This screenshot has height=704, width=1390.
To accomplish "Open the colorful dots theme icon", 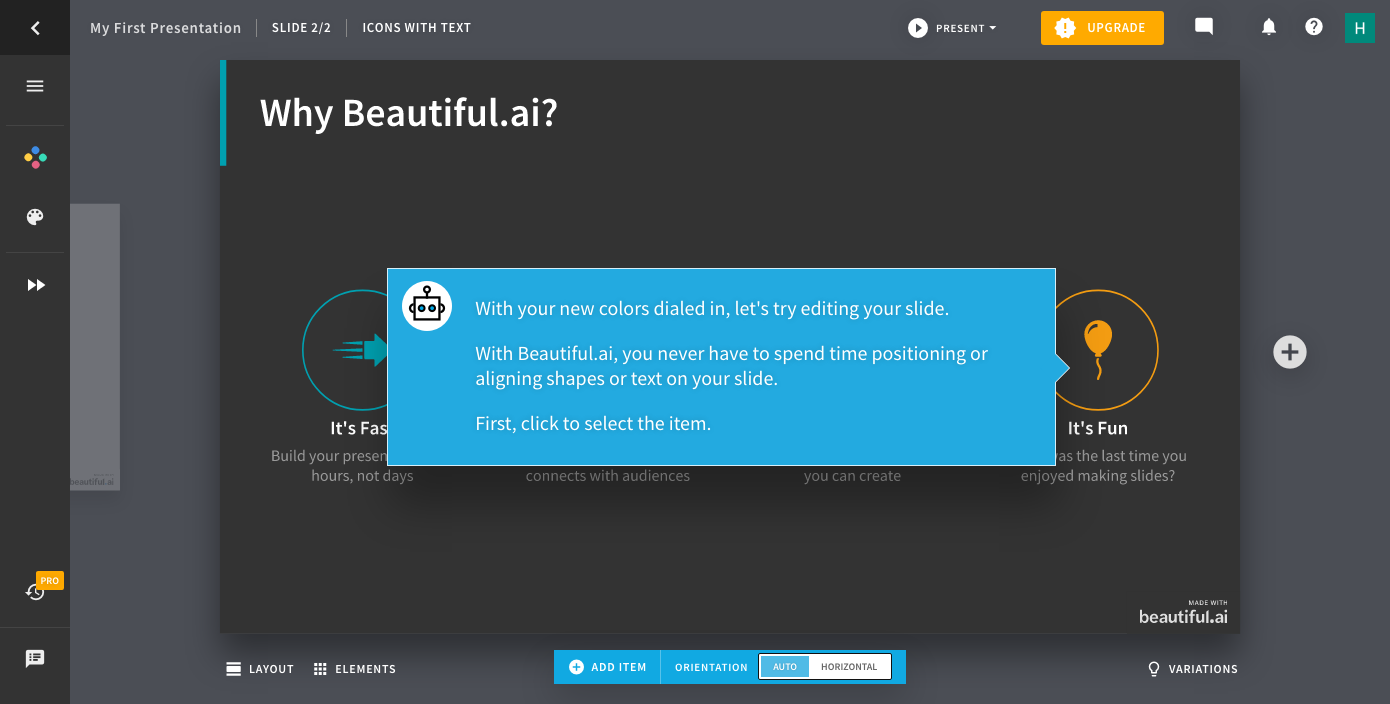I will click(x=35, y=157).
